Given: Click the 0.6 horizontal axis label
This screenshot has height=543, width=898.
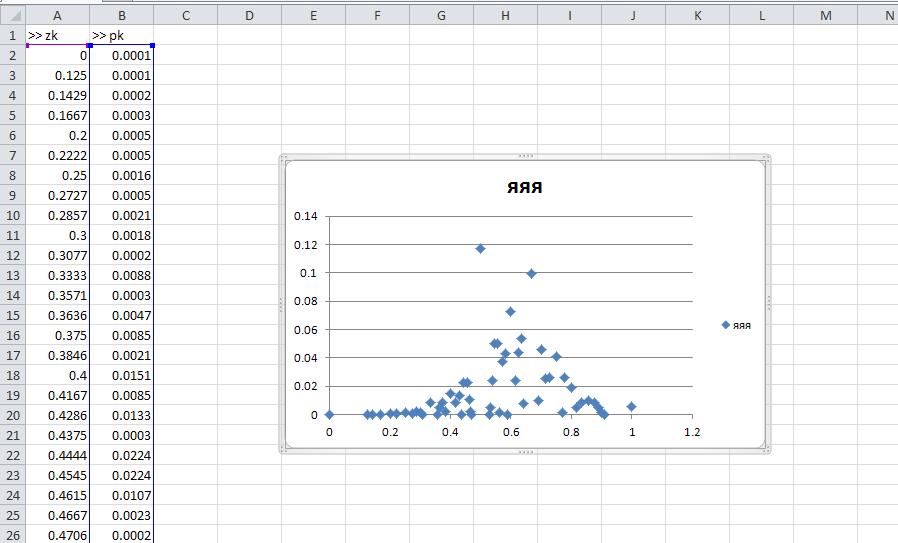Looking at the screenshot, I should [x=511, y=431].
